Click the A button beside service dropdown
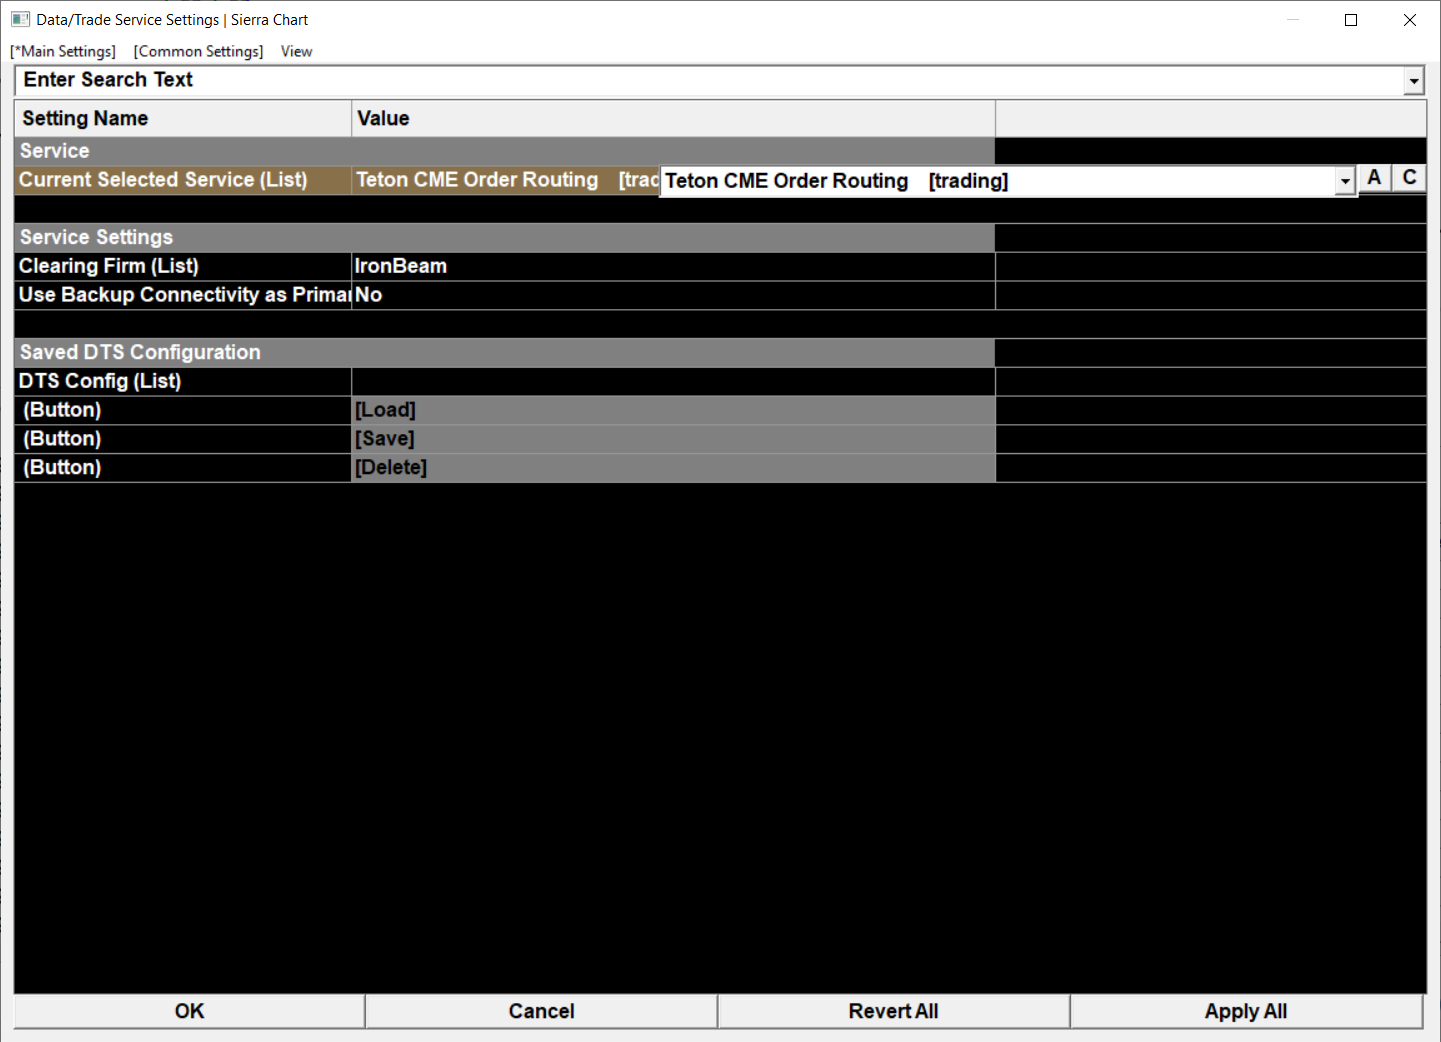 click(1374, 178)
